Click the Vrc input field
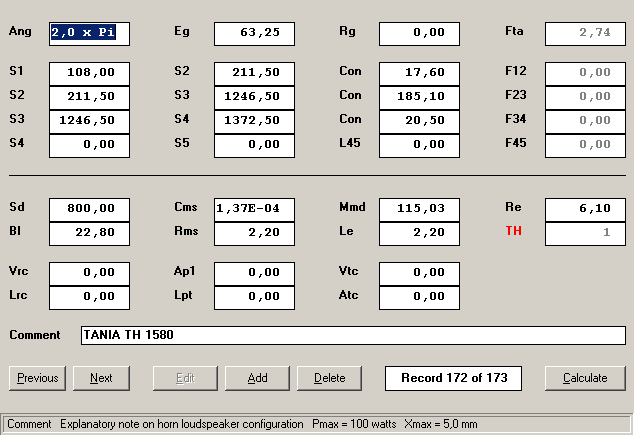The width and height of the screenshot is (634, 436). click(89, 273)
